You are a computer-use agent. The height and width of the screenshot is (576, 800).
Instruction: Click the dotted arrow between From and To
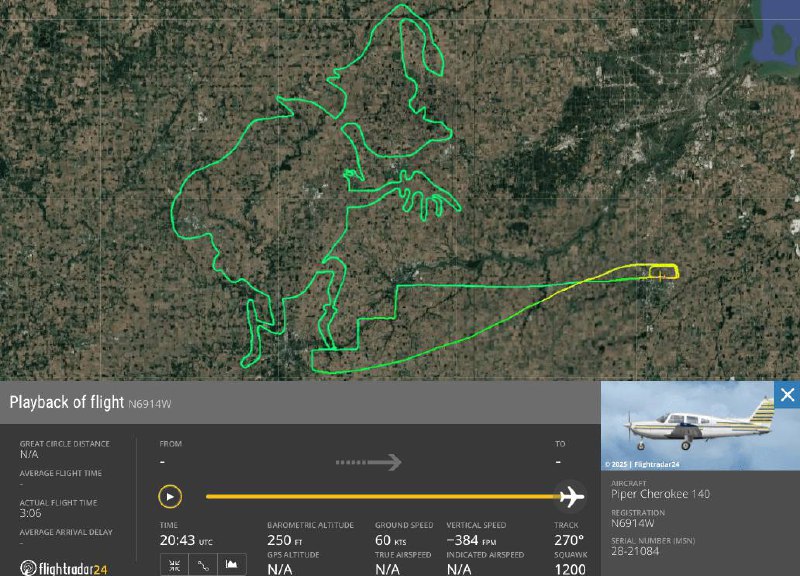[x=368, y=462]
